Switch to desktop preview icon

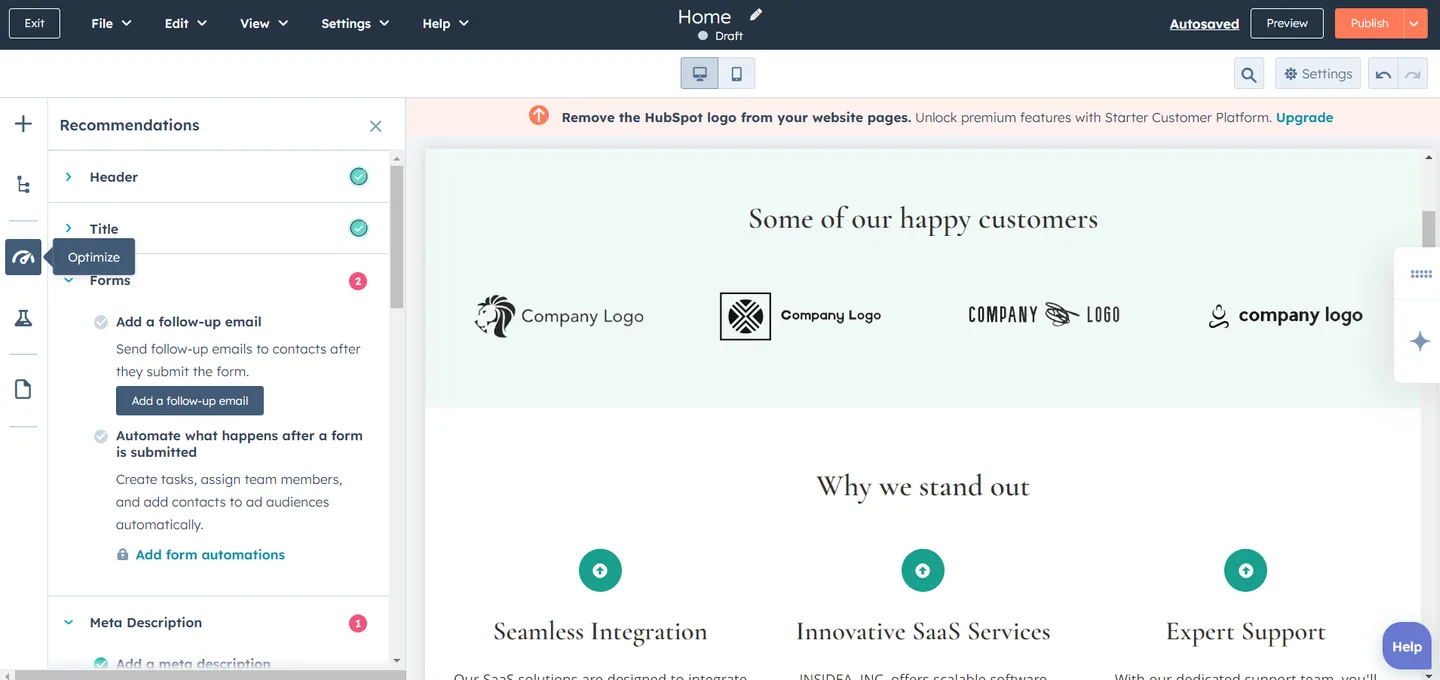coord(700,74)
